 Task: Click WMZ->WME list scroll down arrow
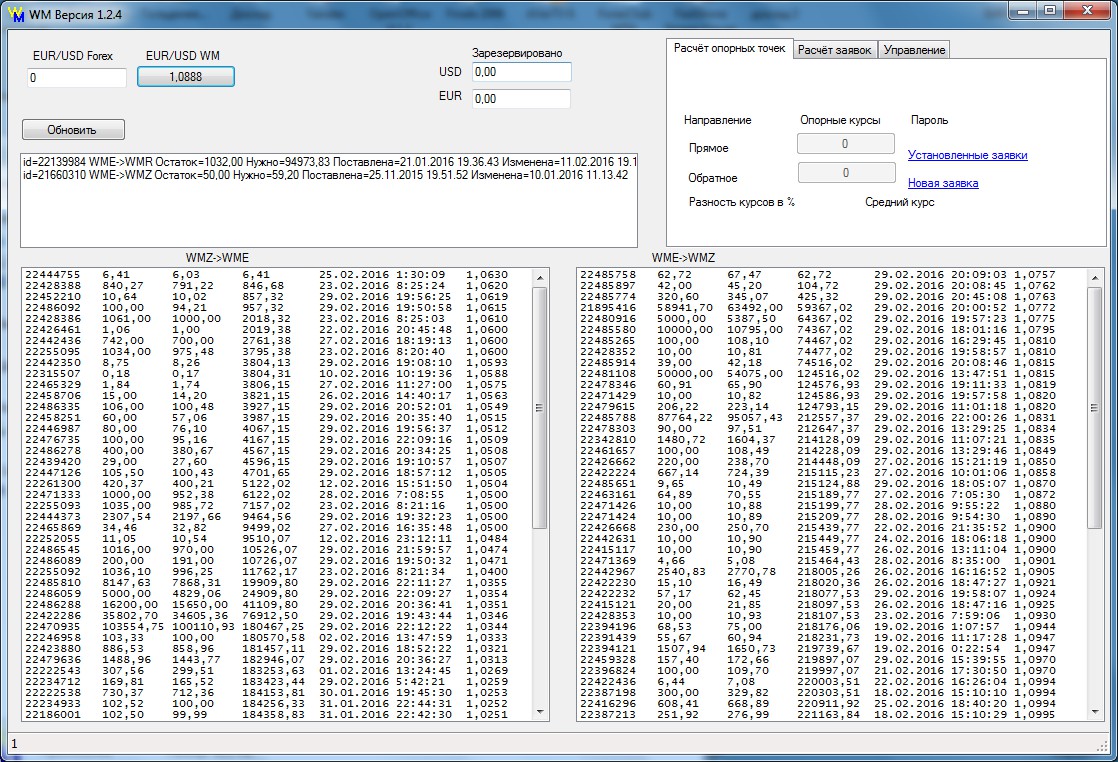[540, 712]
